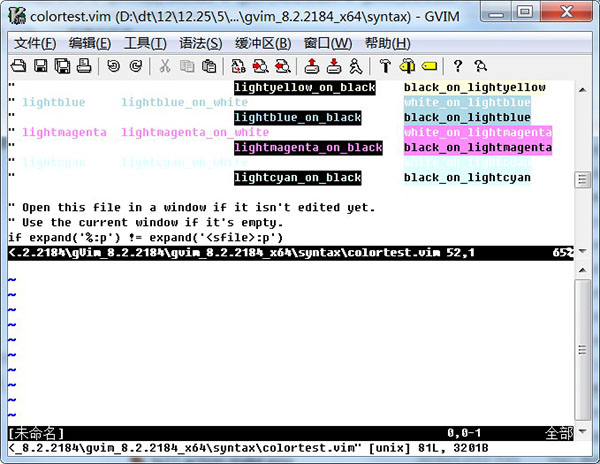Open the 文件(F) menu
The width and height of the screenshot is (600, 464).
35,43
